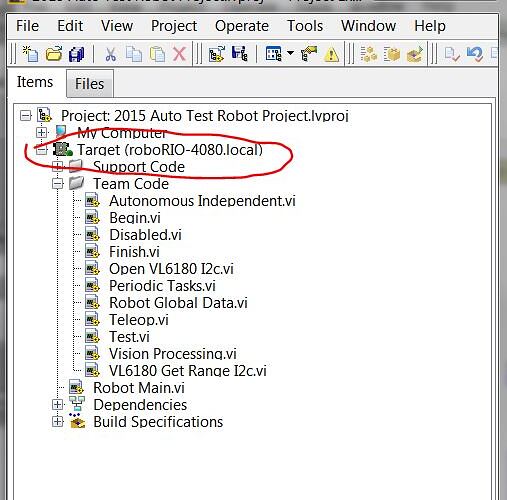Collapse the Target roboRIO-4080.local node
This screenshot has height=500, width=507.
[42, 150]
